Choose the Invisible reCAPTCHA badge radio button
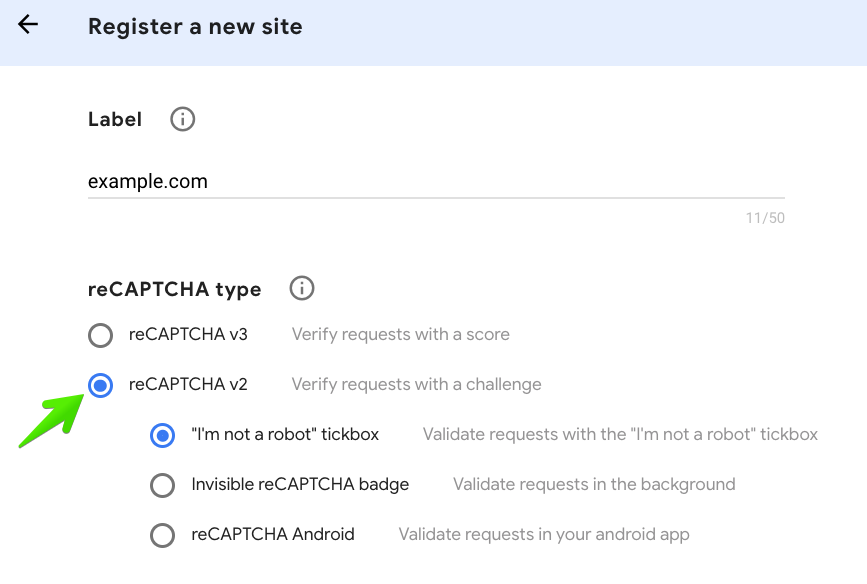Viewport: 867px width, 584px height. 163,485
